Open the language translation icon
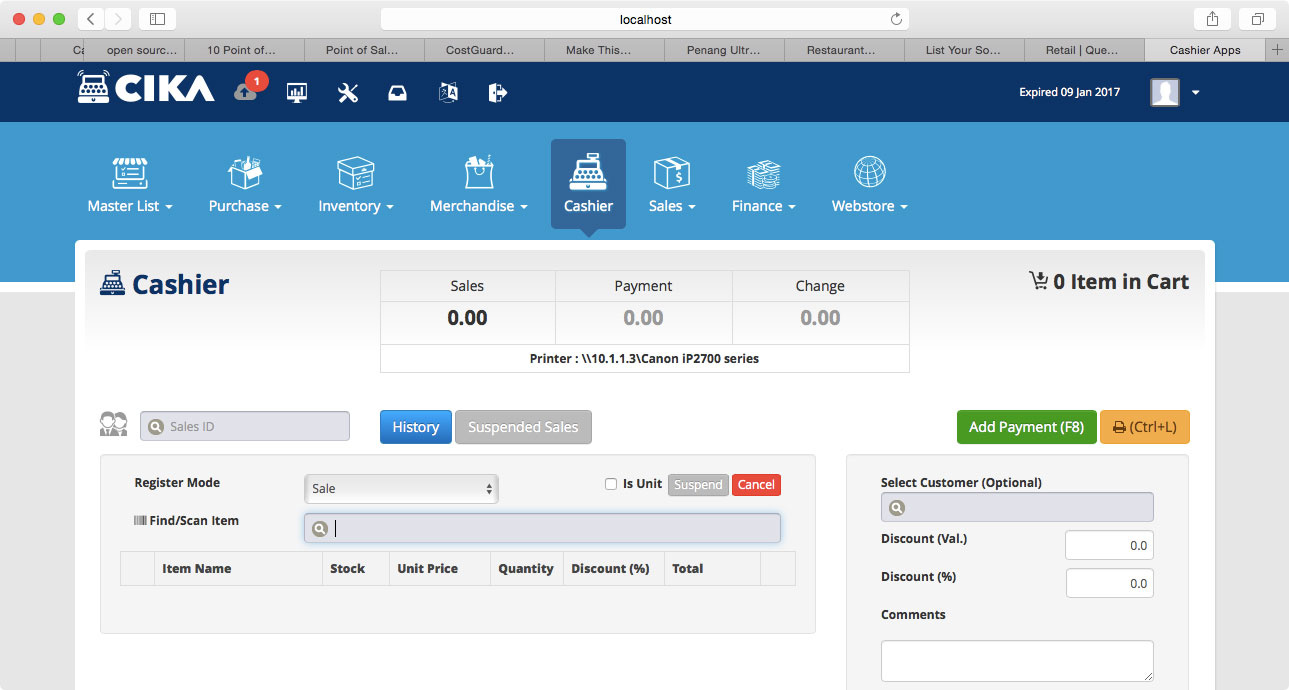The height and width of the screenshot is (690, 1289). [448, 93]
